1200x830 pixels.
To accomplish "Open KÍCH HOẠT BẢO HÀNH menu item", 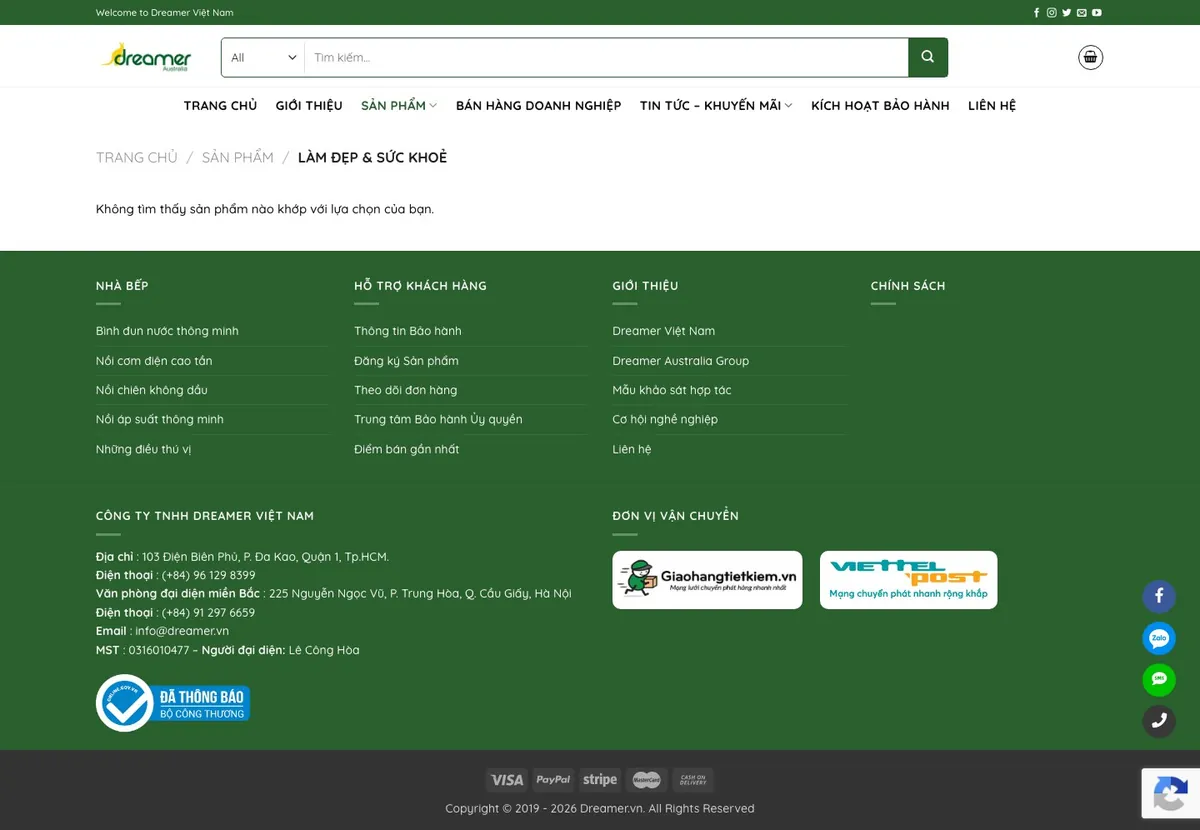I will click(x=880, y=106).
